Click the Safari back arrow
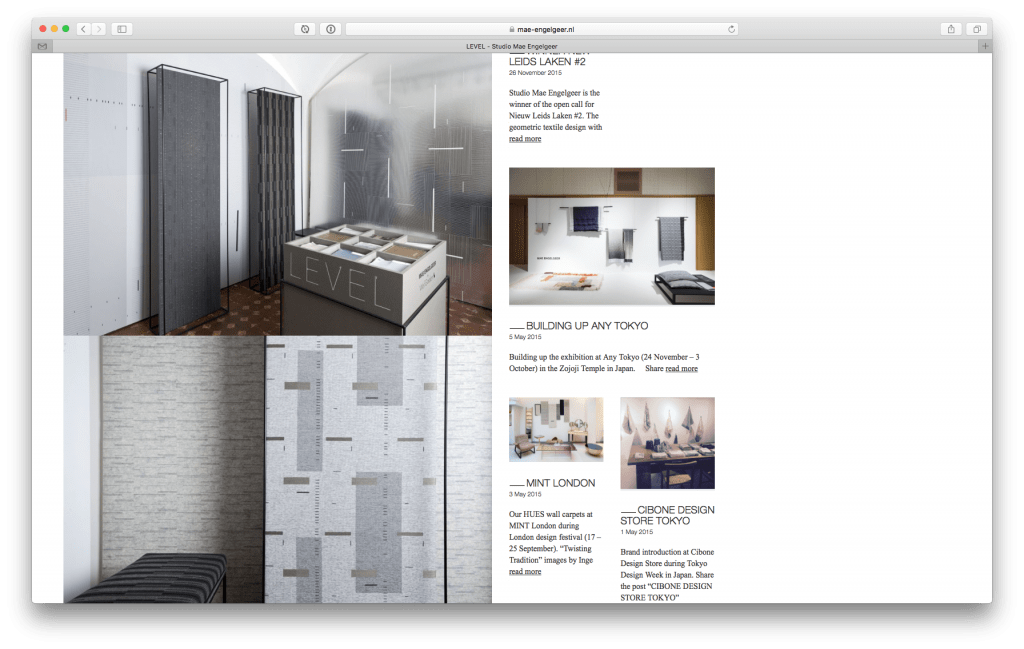This screenshot has width=1024, height=649. pos(83,29)
